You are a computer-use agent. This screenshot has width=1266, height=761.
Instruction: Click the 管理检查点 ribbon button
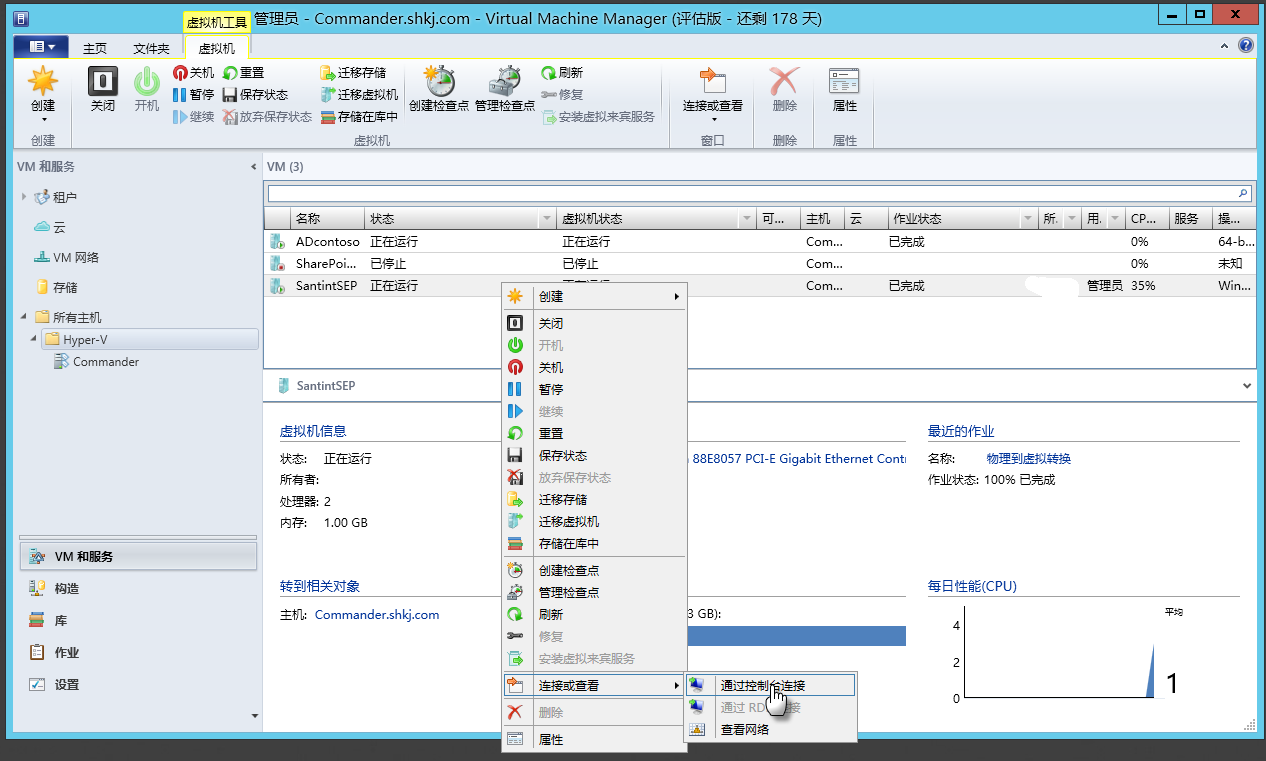click(x=505, y=90)
